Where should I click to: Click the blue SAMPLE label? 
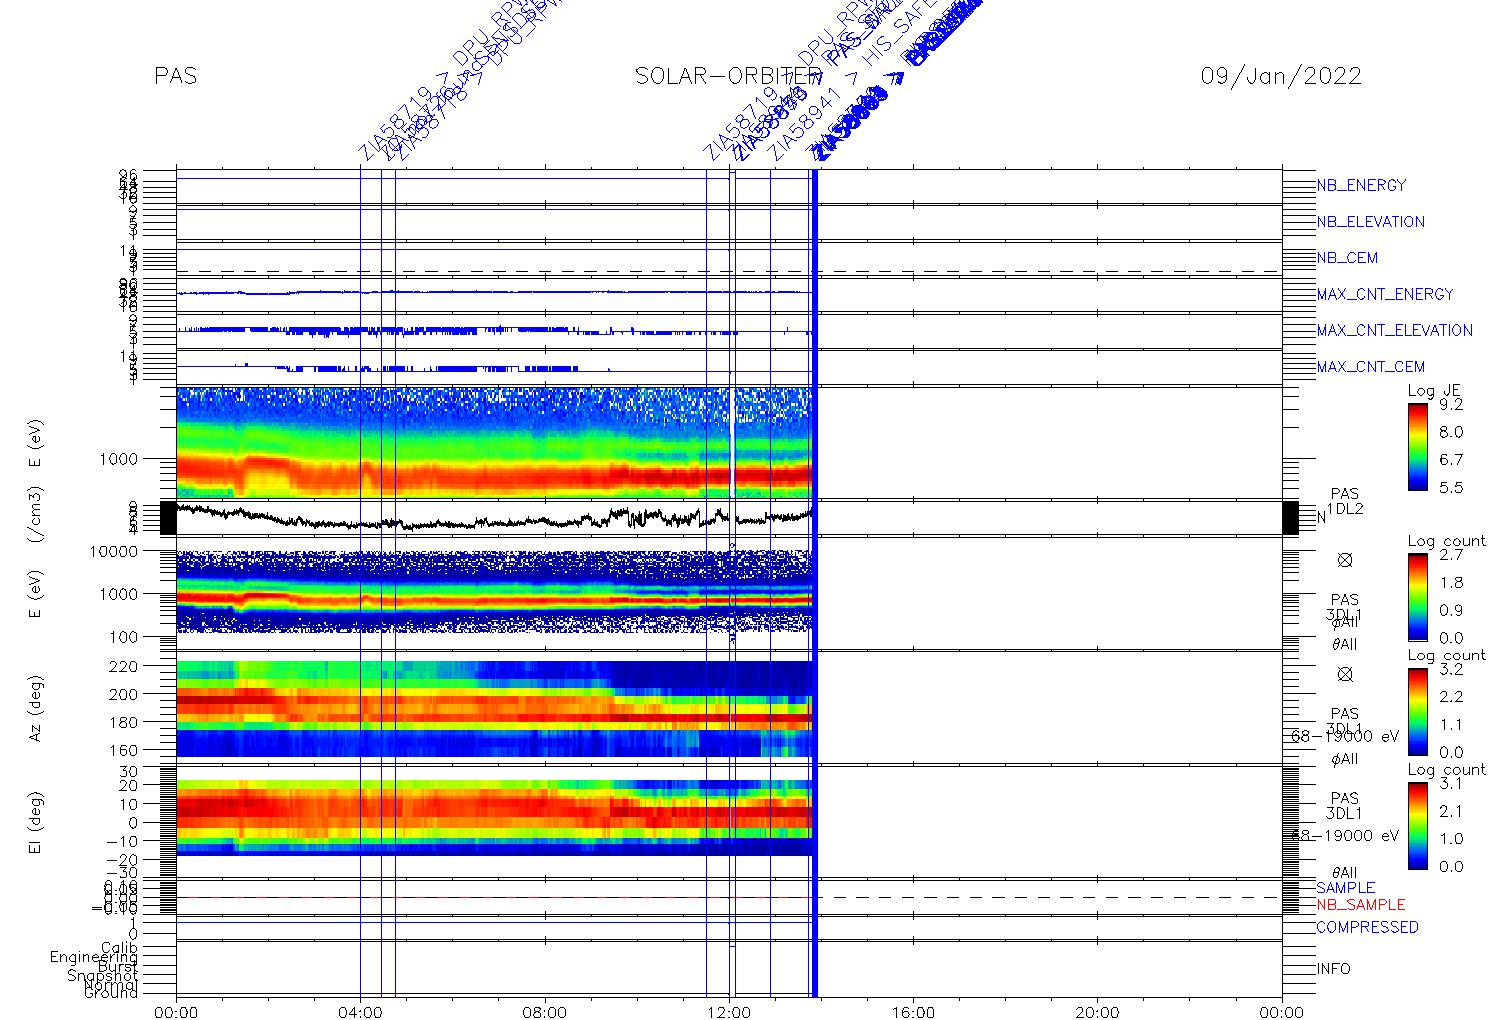(1345, 888)
